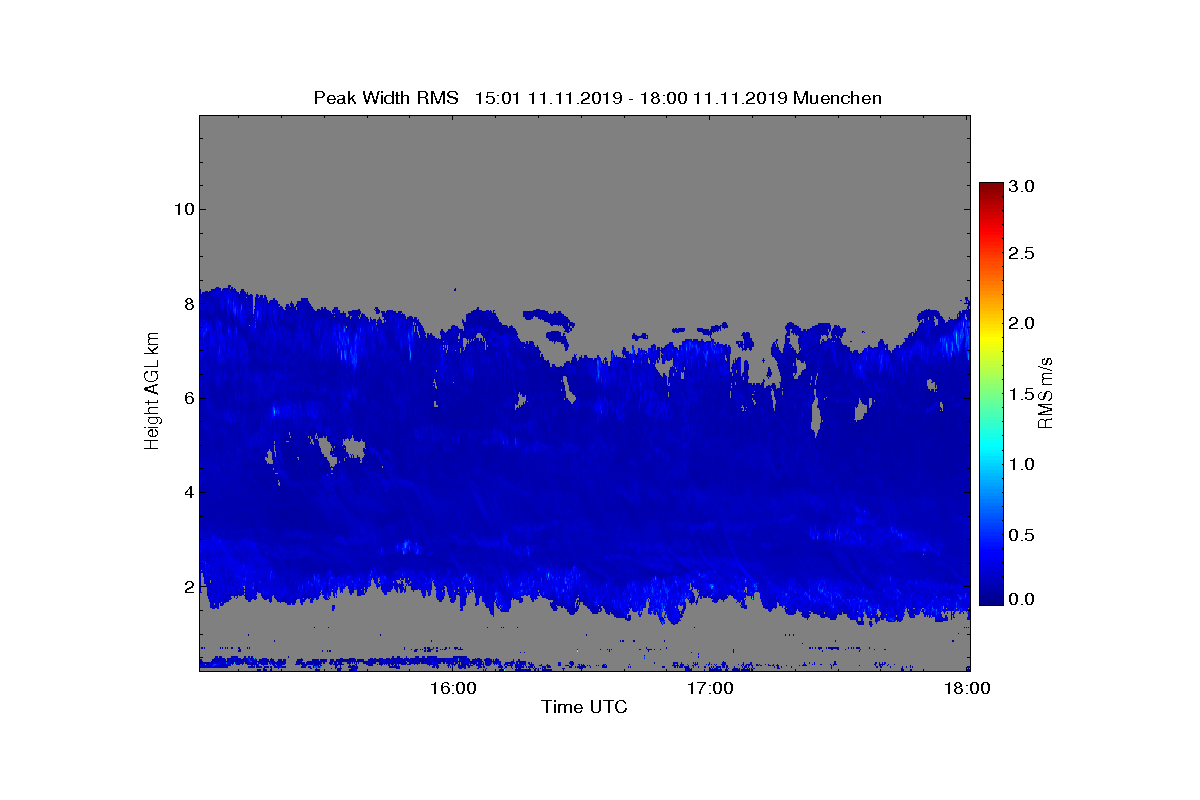Click the dark blue bottom of the colorbar
Image resolution: width=1200 pixels, height=800 pixels.
[991, 597]
